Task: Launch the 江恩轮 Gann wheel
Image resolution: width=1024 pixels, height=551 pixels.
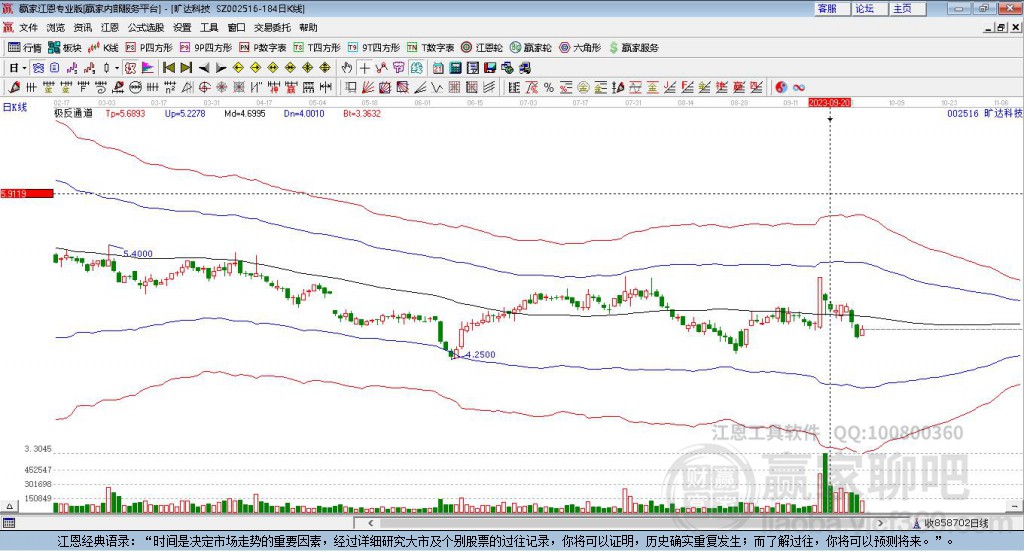Action: click(x=482, y=48)
